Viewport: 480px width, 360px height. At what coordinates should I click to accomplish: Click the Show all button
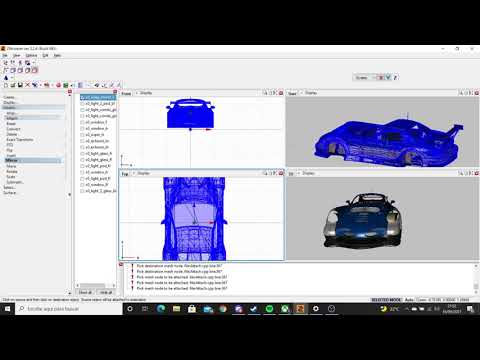click(x=86, y=292)
